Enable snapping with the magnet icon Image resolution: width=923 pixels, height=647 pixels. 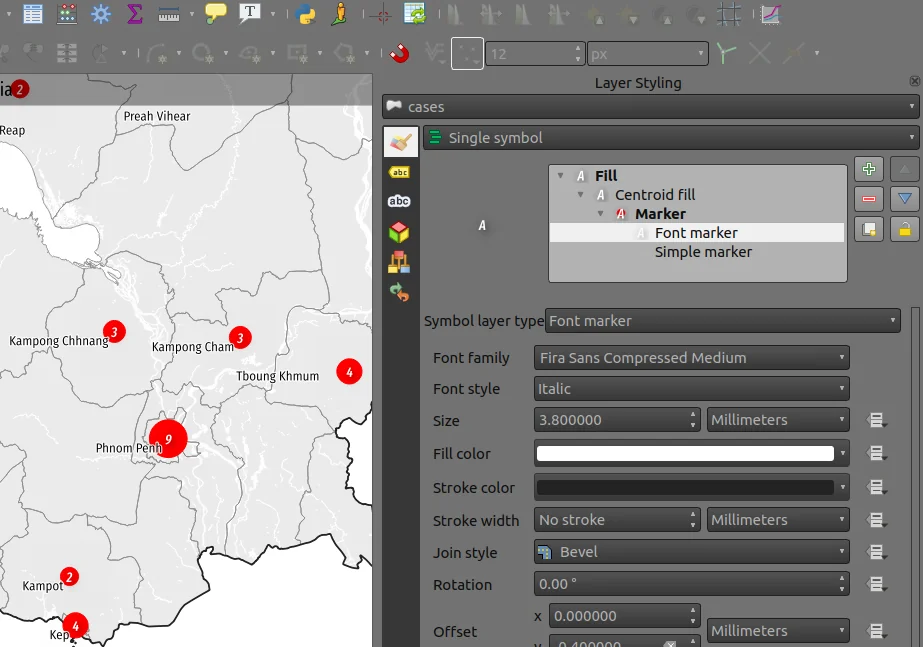pyautogui.click(x=400, y=53)
